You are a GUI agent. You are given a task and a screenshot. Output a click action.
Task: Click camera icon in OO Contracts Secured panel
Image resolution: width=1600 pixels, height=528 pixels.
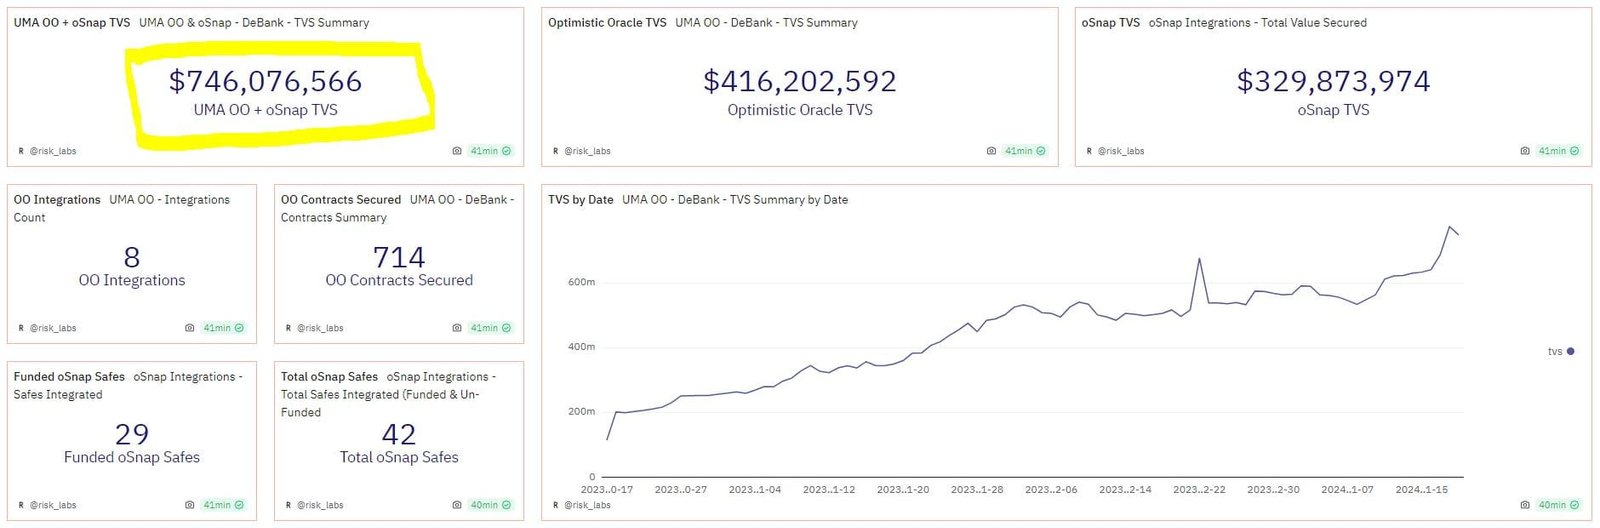click(457, 328)
